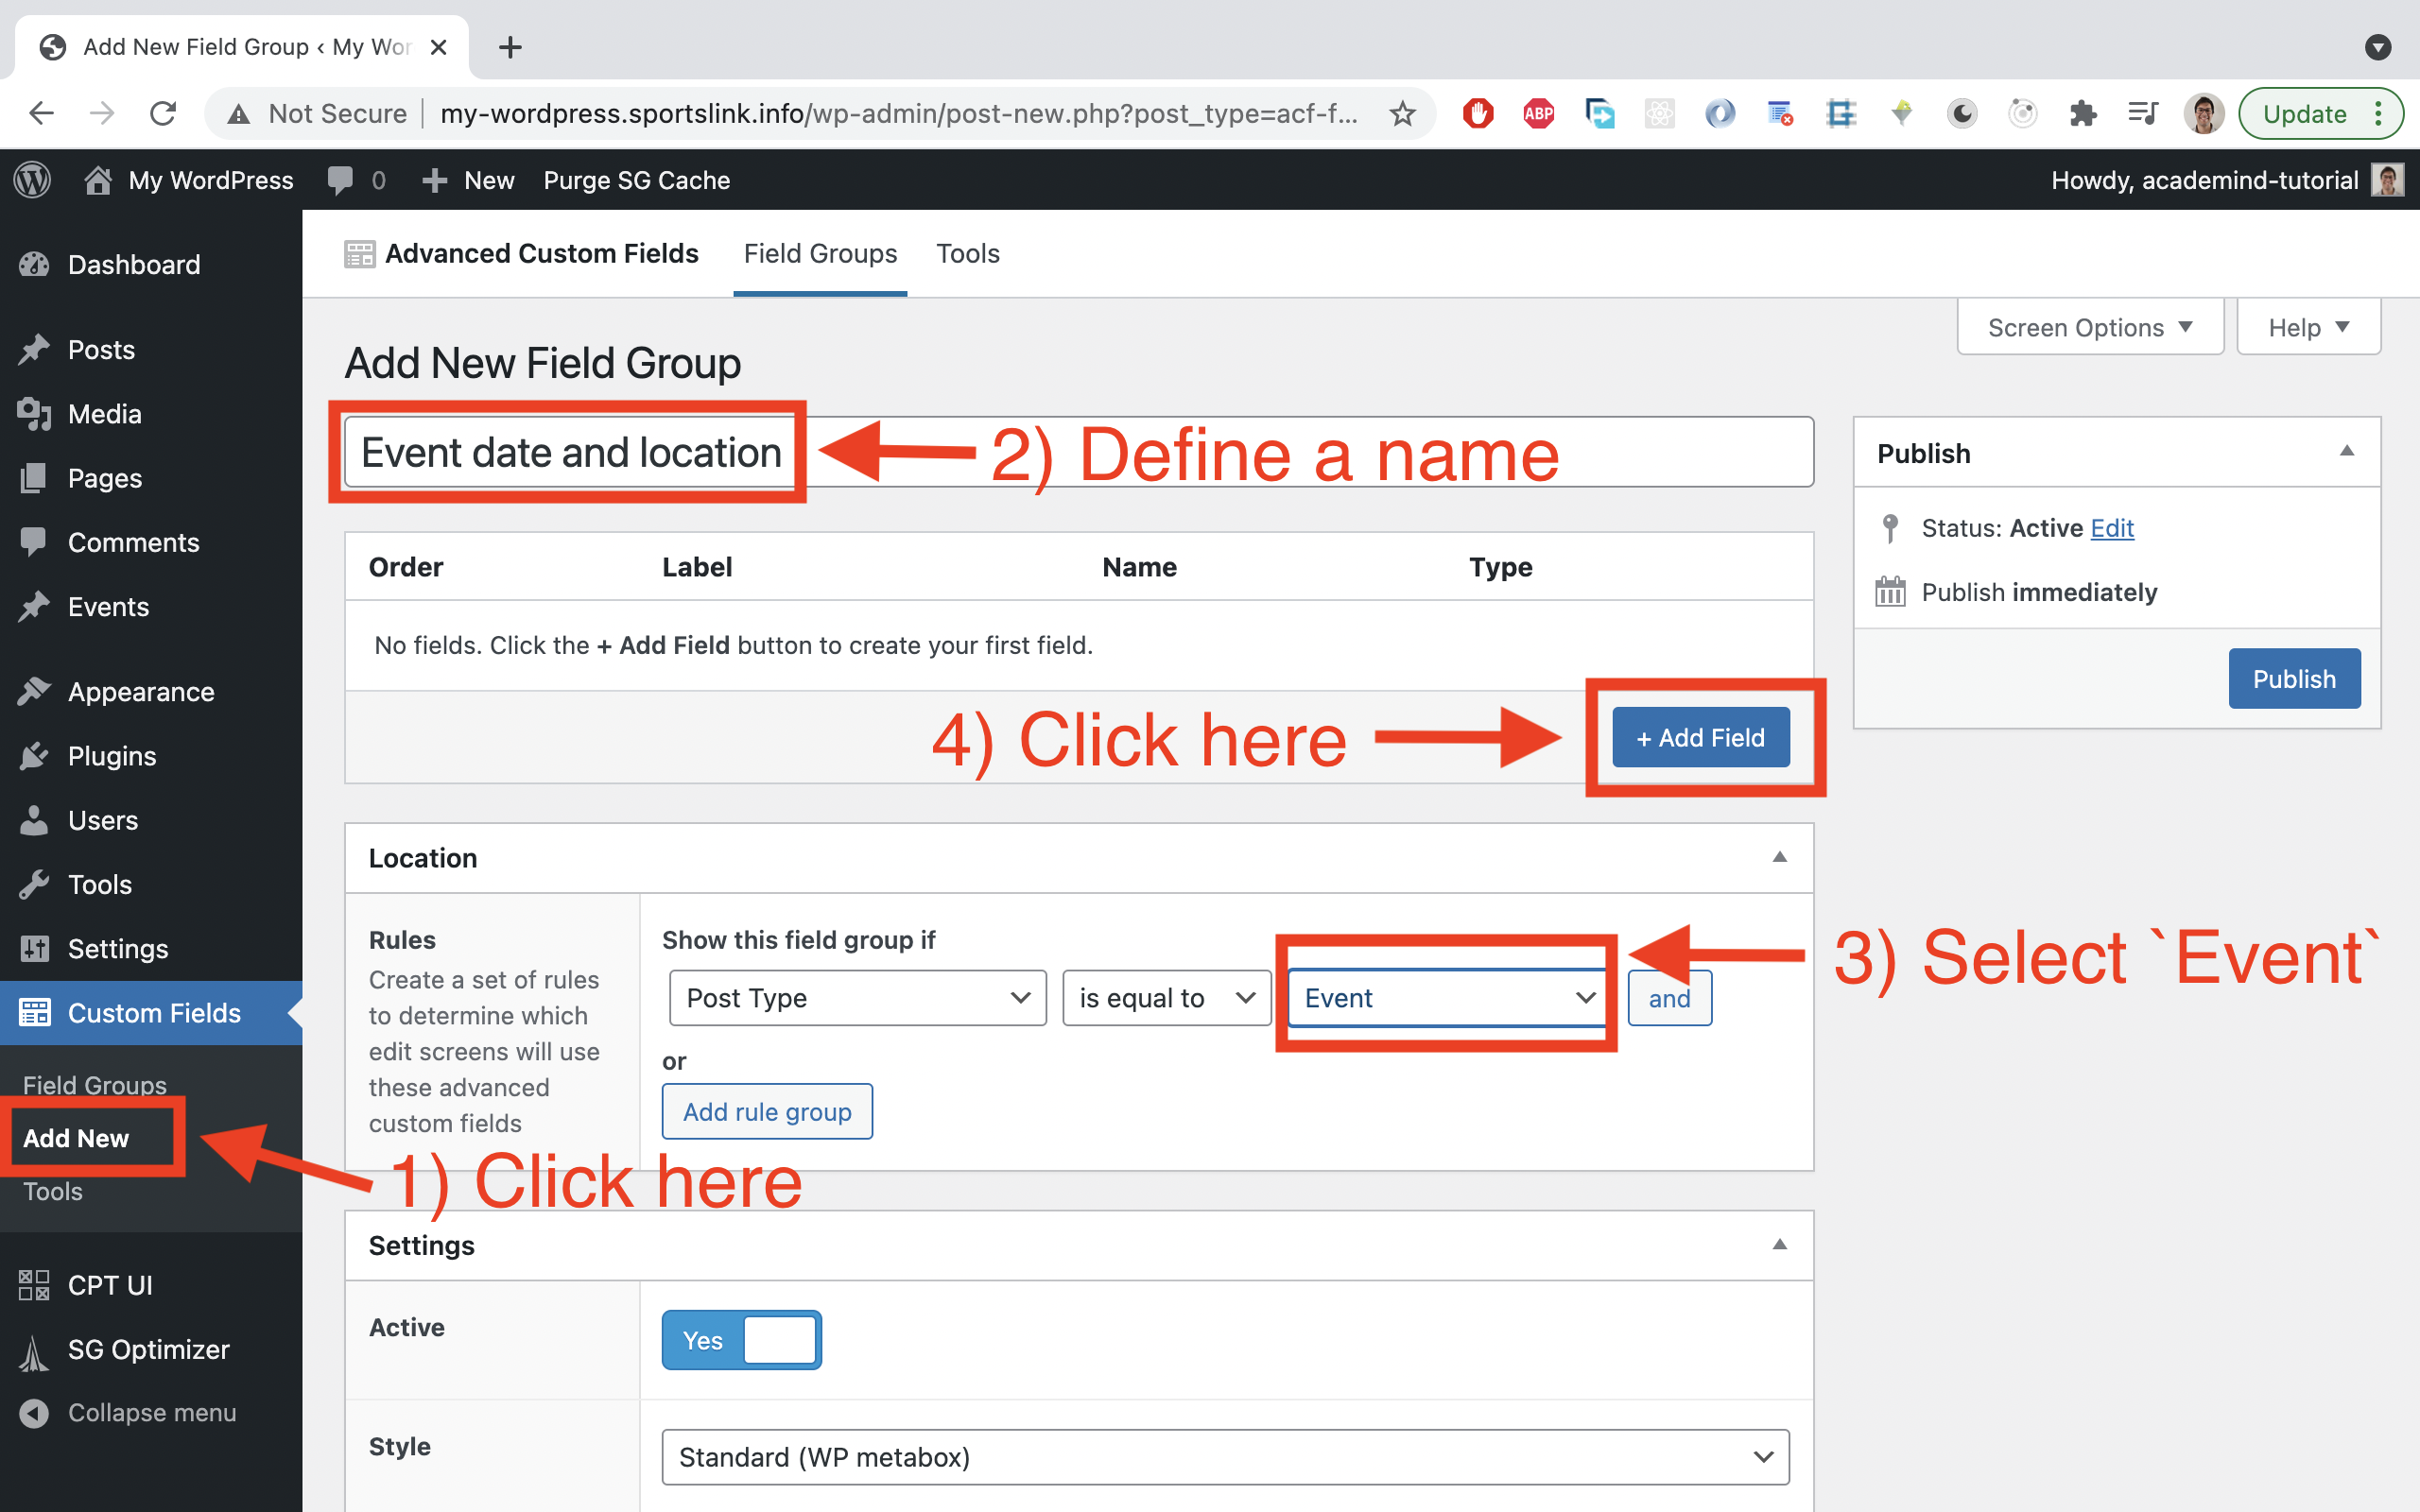This screenshot has width=2420, height=1512.
Task: Open the Event post type dropdown
Action: coord(1446,997)
